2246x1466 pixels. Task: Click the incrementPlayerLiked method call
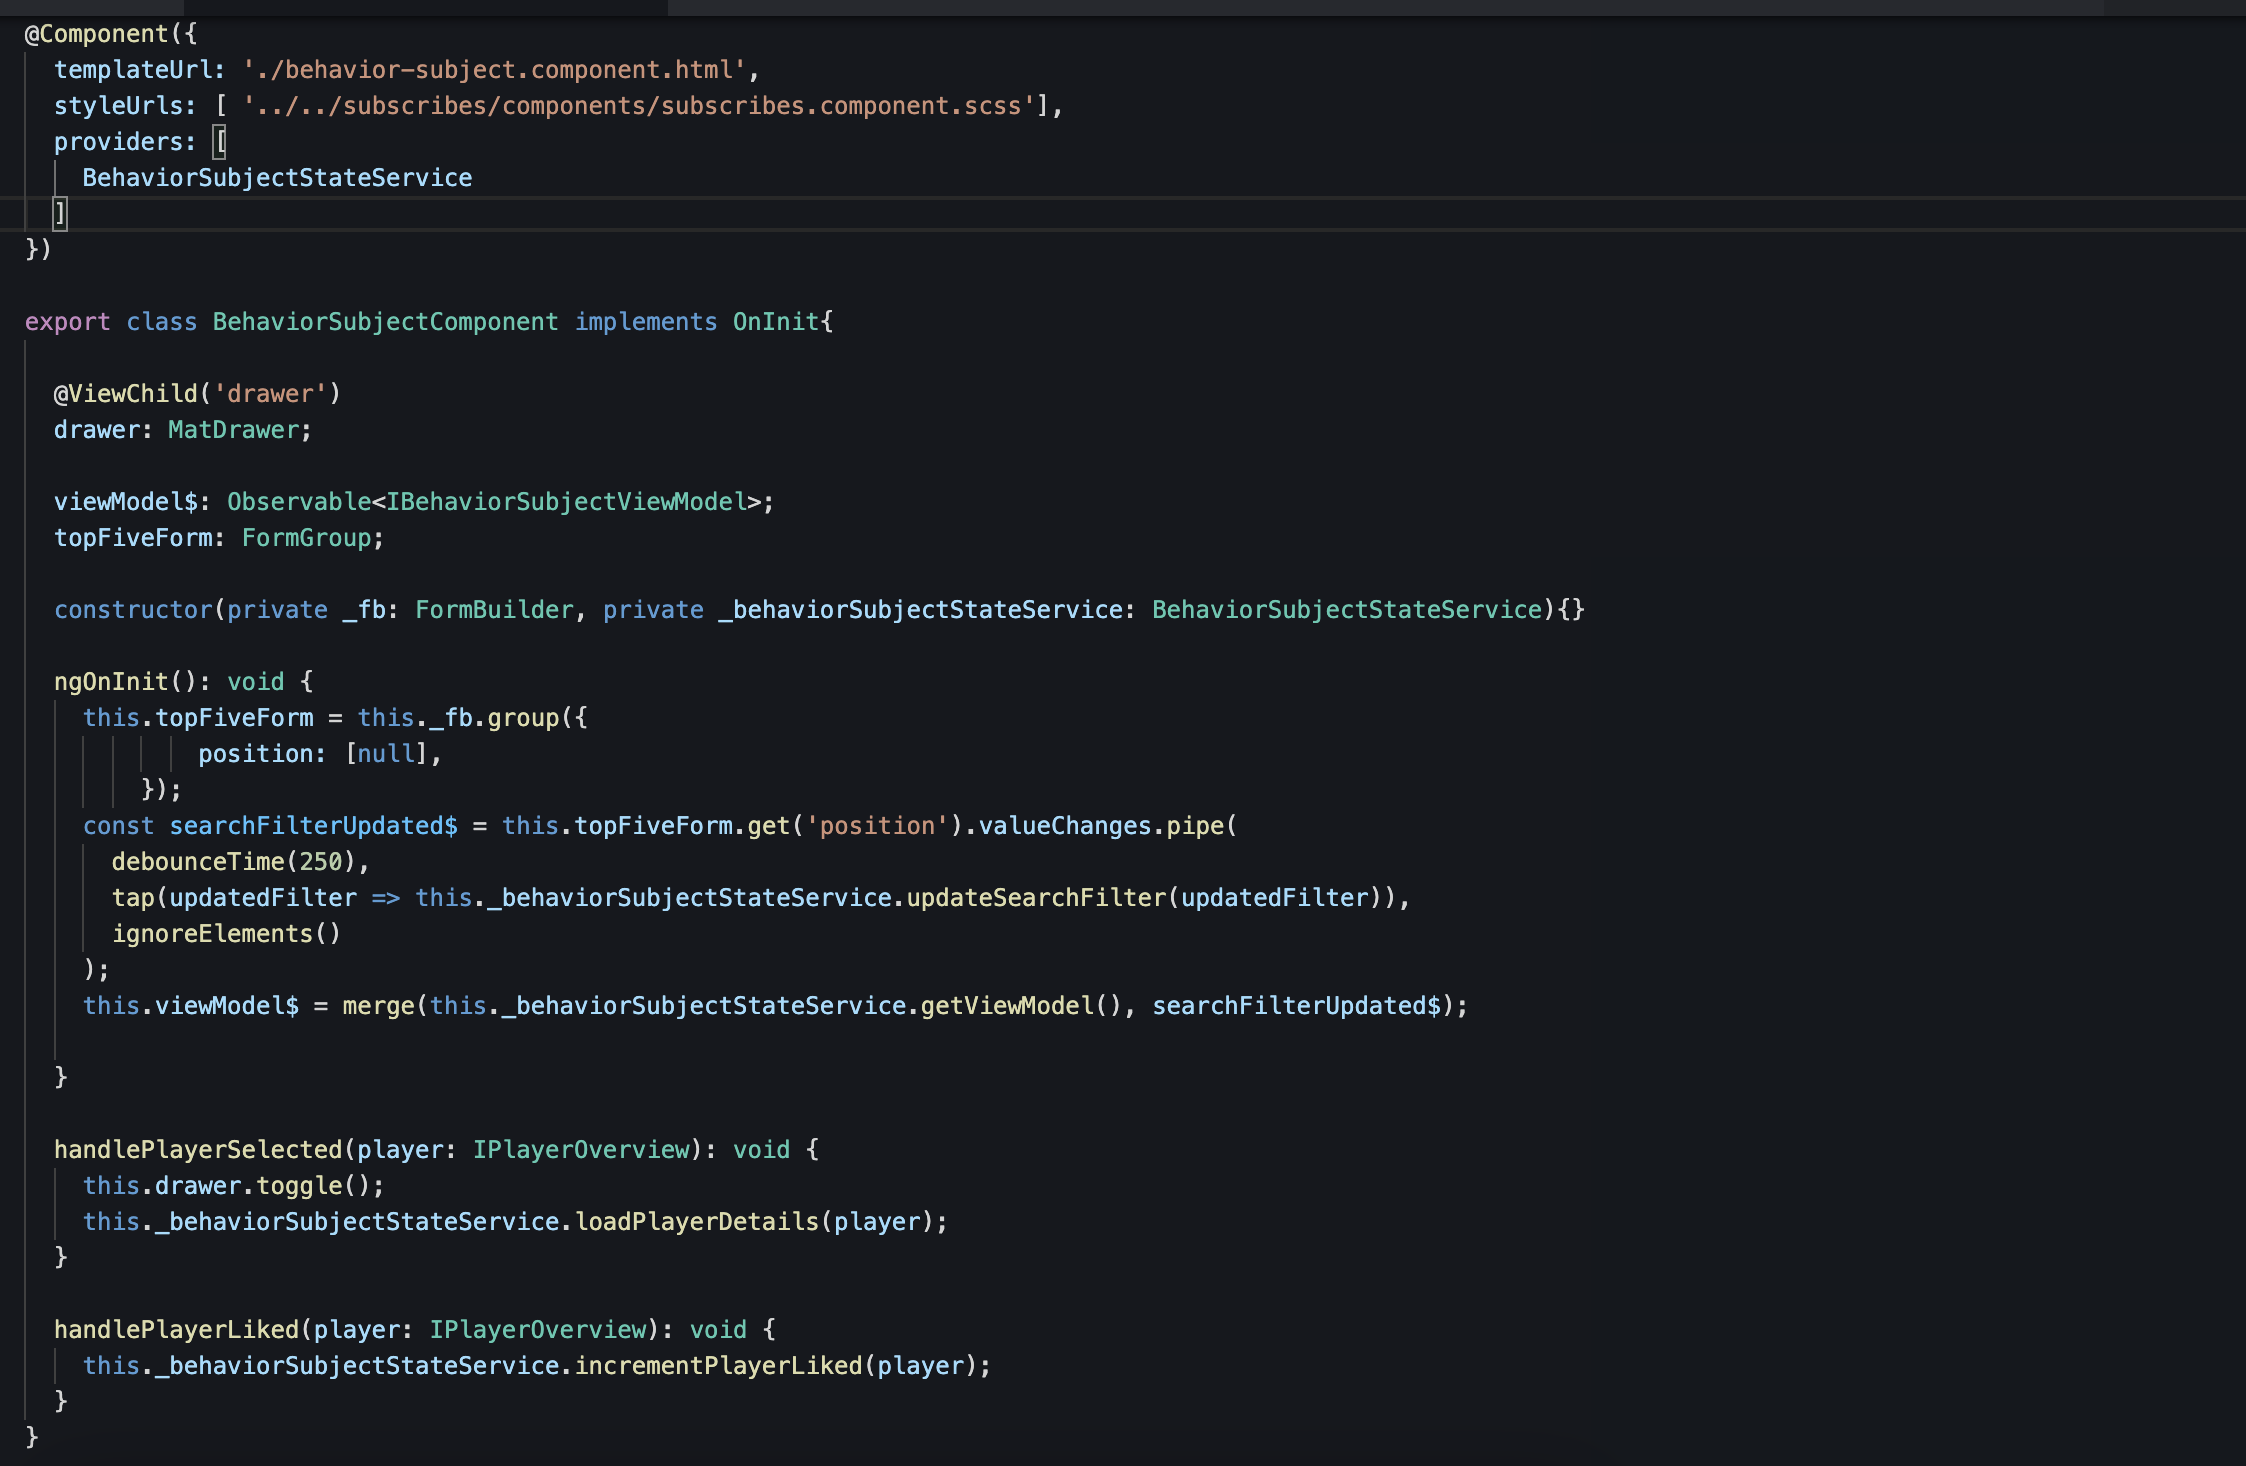coord(718,1366)
